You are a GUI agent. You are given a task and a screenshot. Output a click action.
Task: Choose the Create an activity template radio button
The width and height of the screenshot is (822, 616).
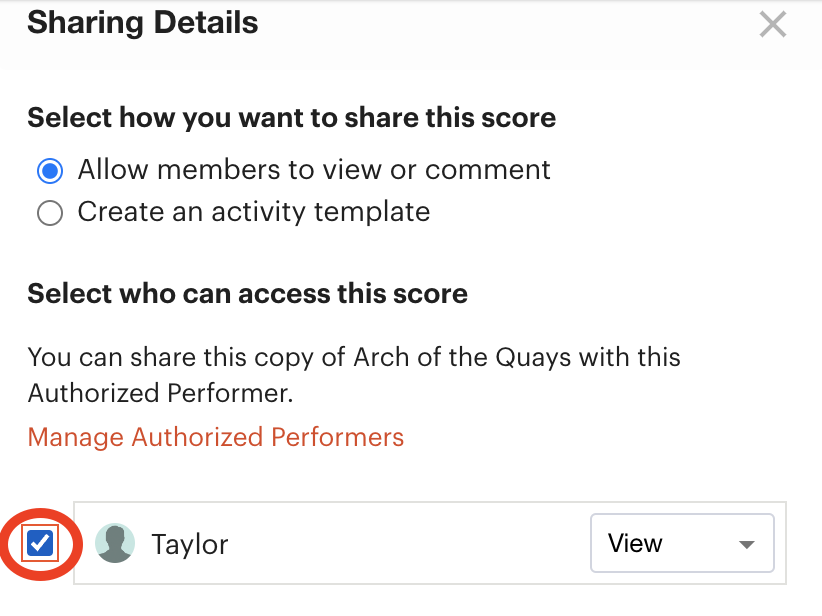(50, 213)
